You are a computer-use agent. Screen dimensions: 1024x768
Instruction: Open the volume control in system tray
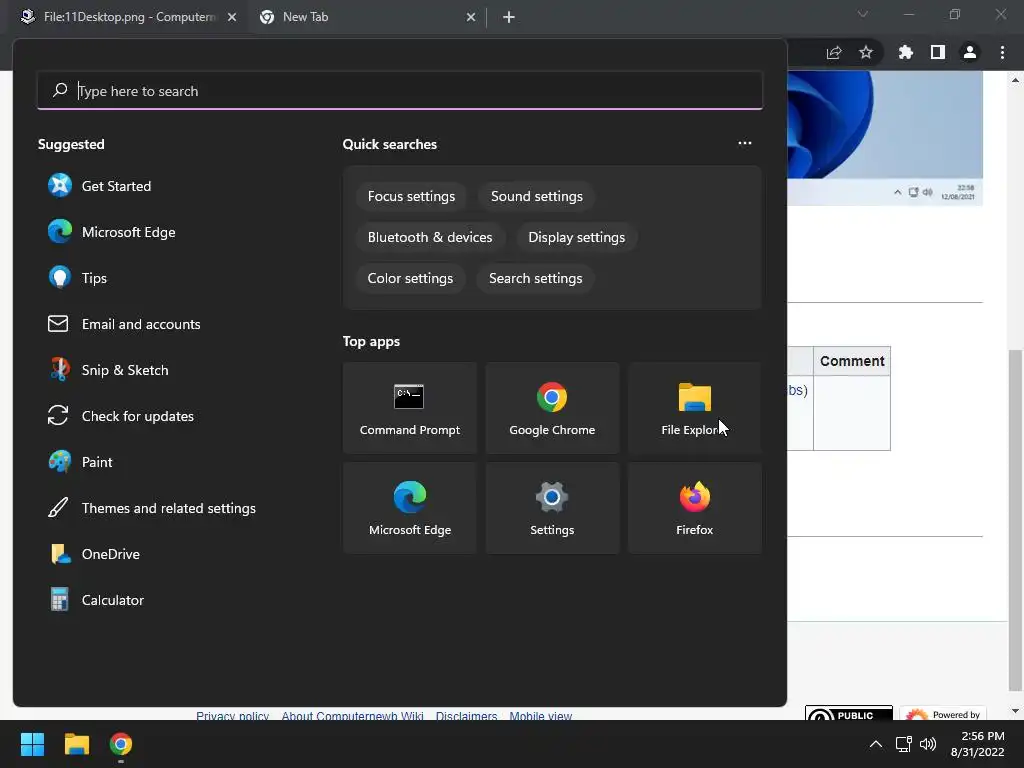click(x=927, y=744)
